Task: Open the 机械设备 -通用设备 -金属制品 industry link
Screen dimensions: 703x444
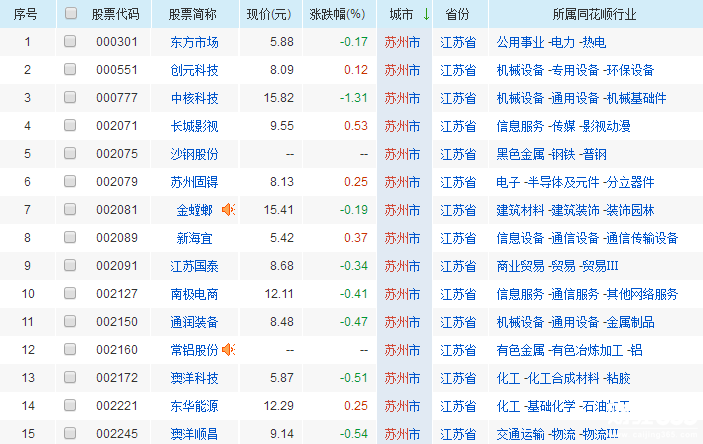Action: click(575, 322)
